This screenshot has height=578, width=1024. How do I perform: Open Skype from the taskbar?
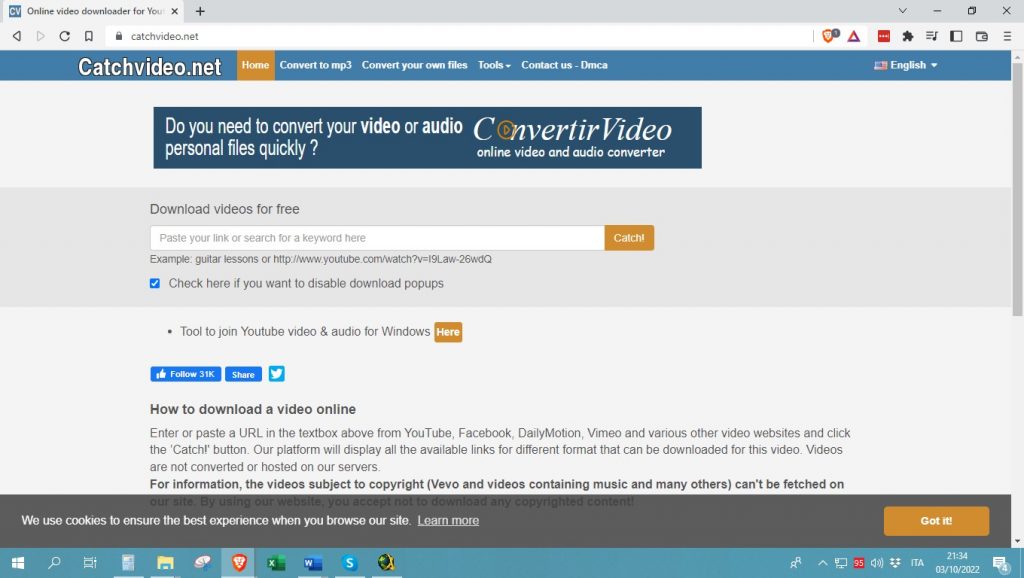[x=349, y=562]
